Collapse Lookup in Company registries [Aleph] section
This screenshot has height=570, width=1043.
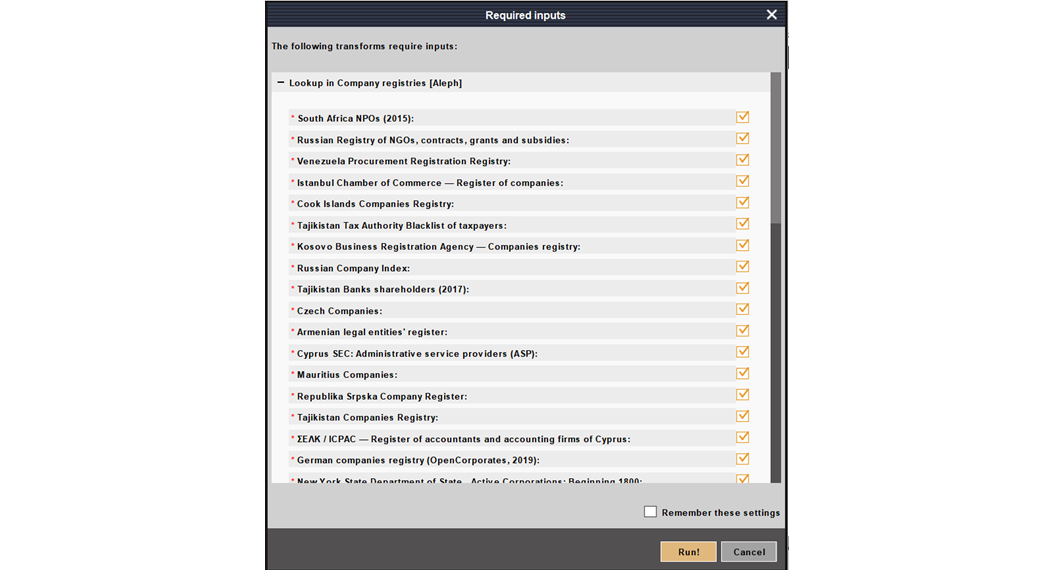pos(281,82)
